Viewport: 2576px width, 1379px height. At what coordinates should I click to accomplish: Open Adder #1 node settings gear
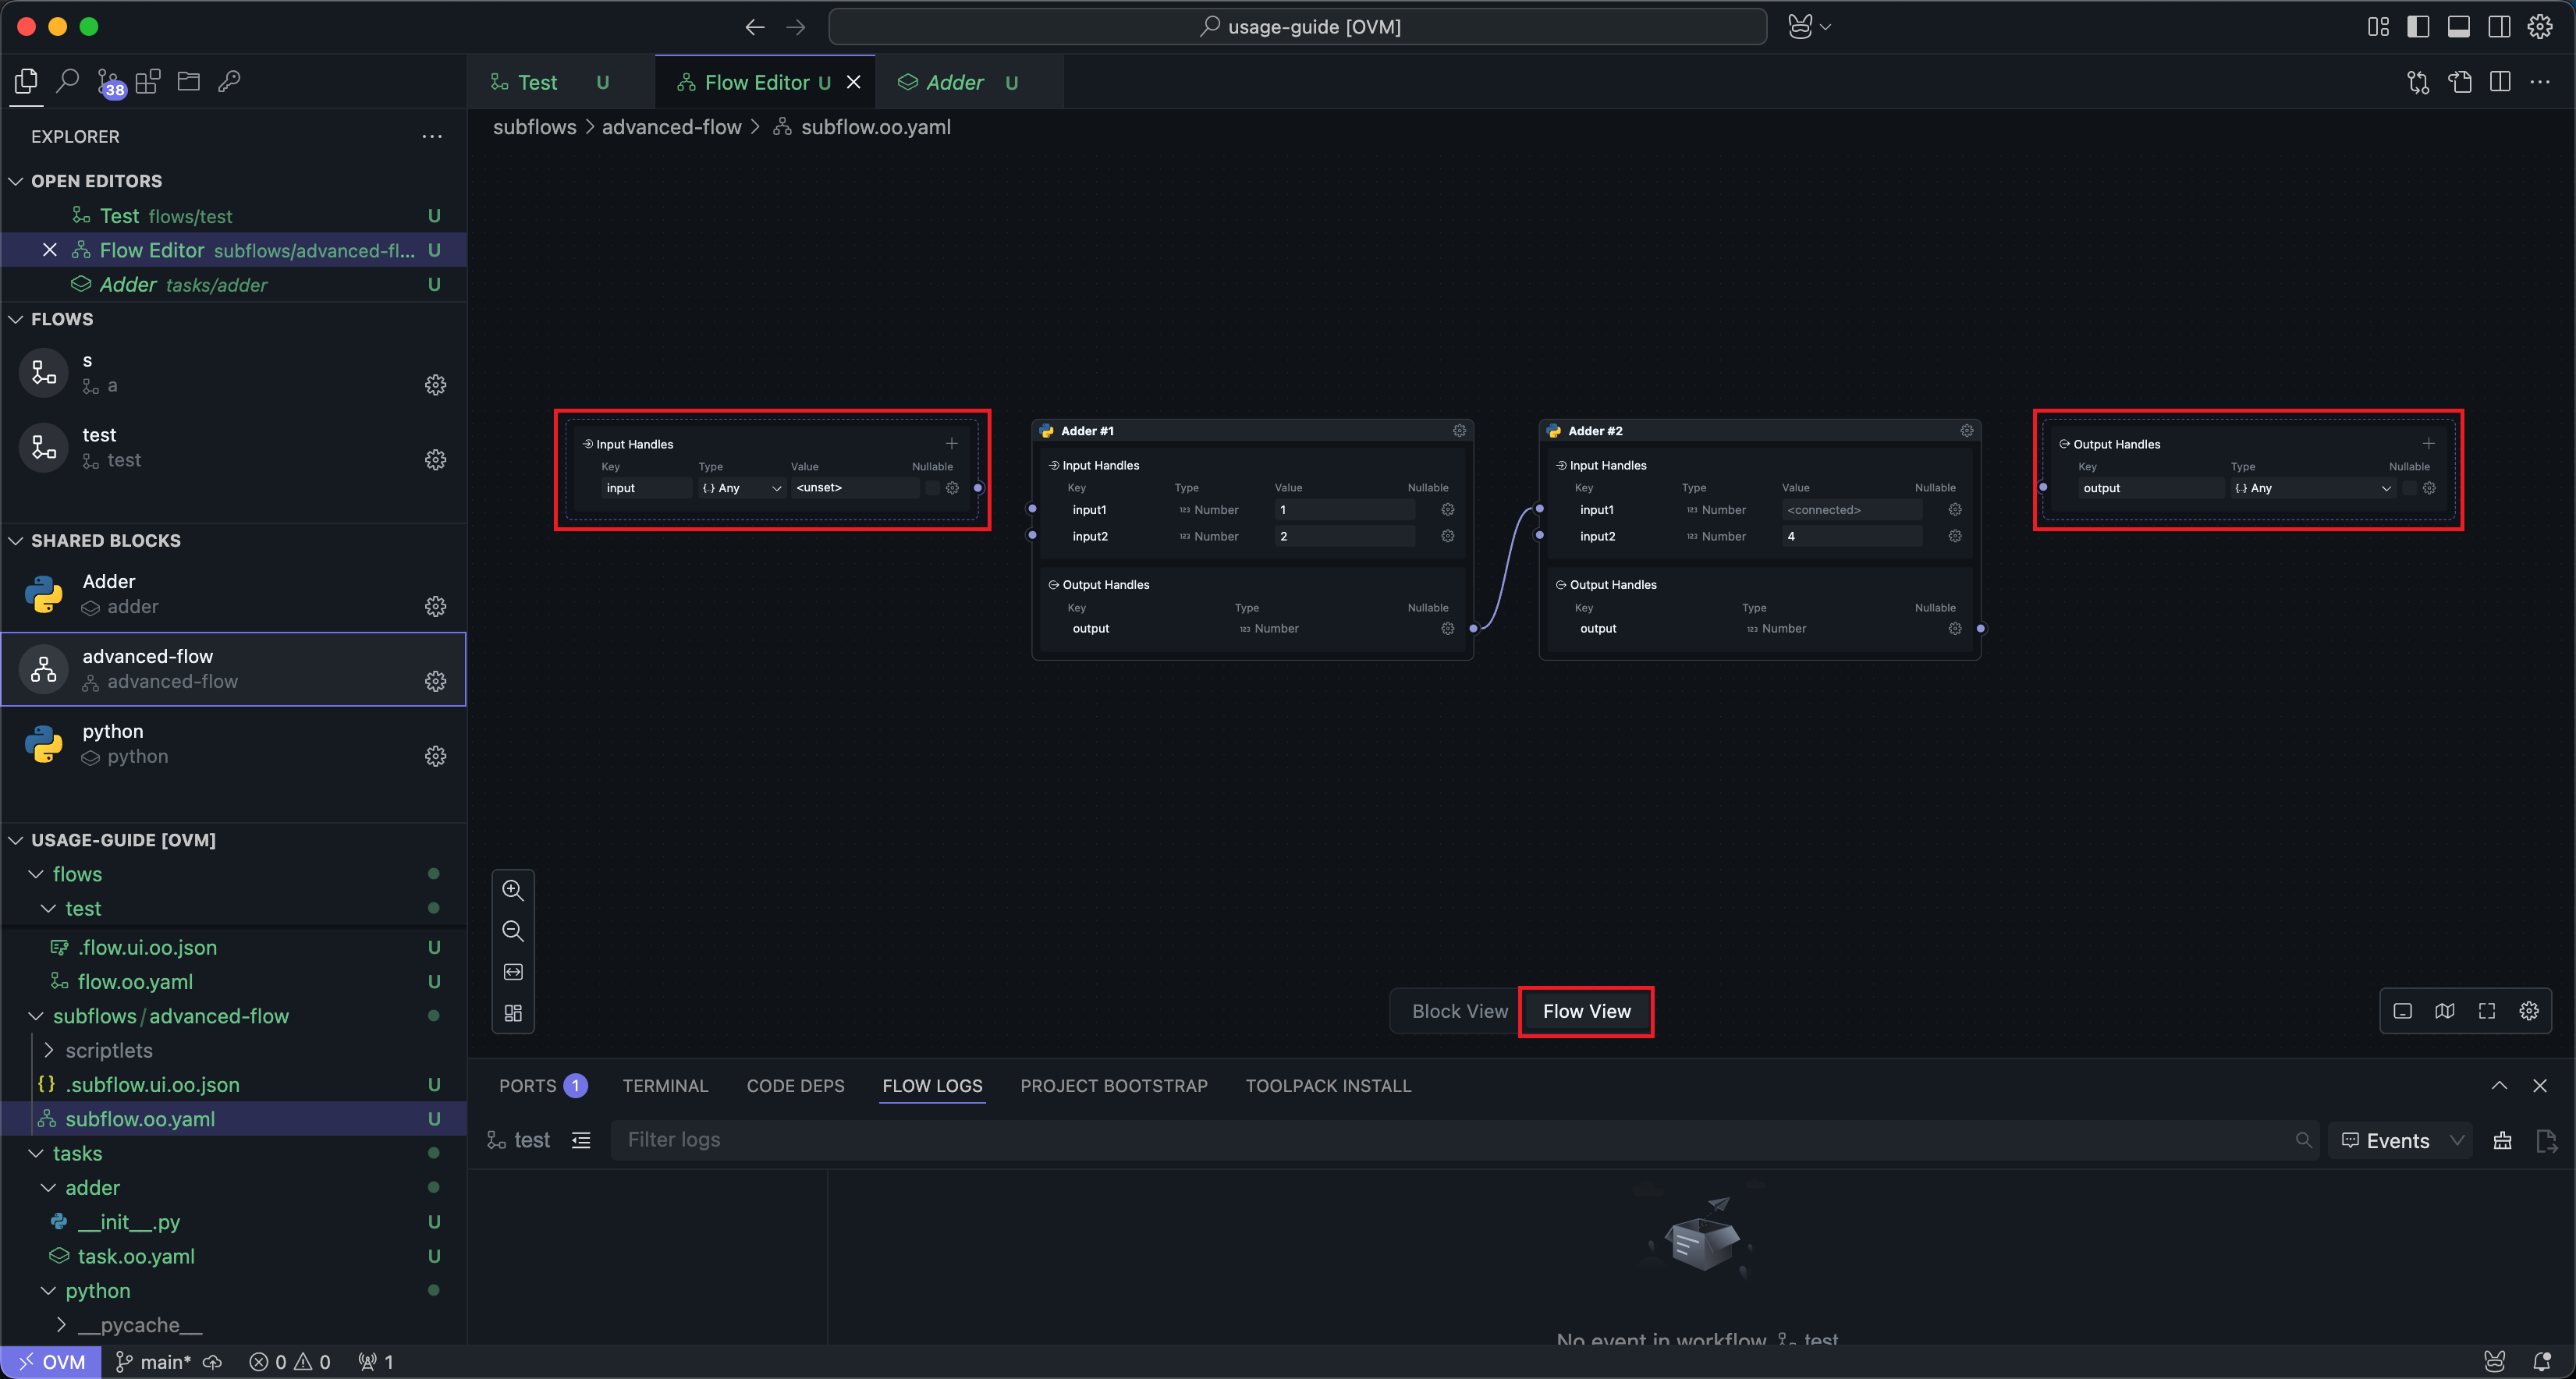1459,430
